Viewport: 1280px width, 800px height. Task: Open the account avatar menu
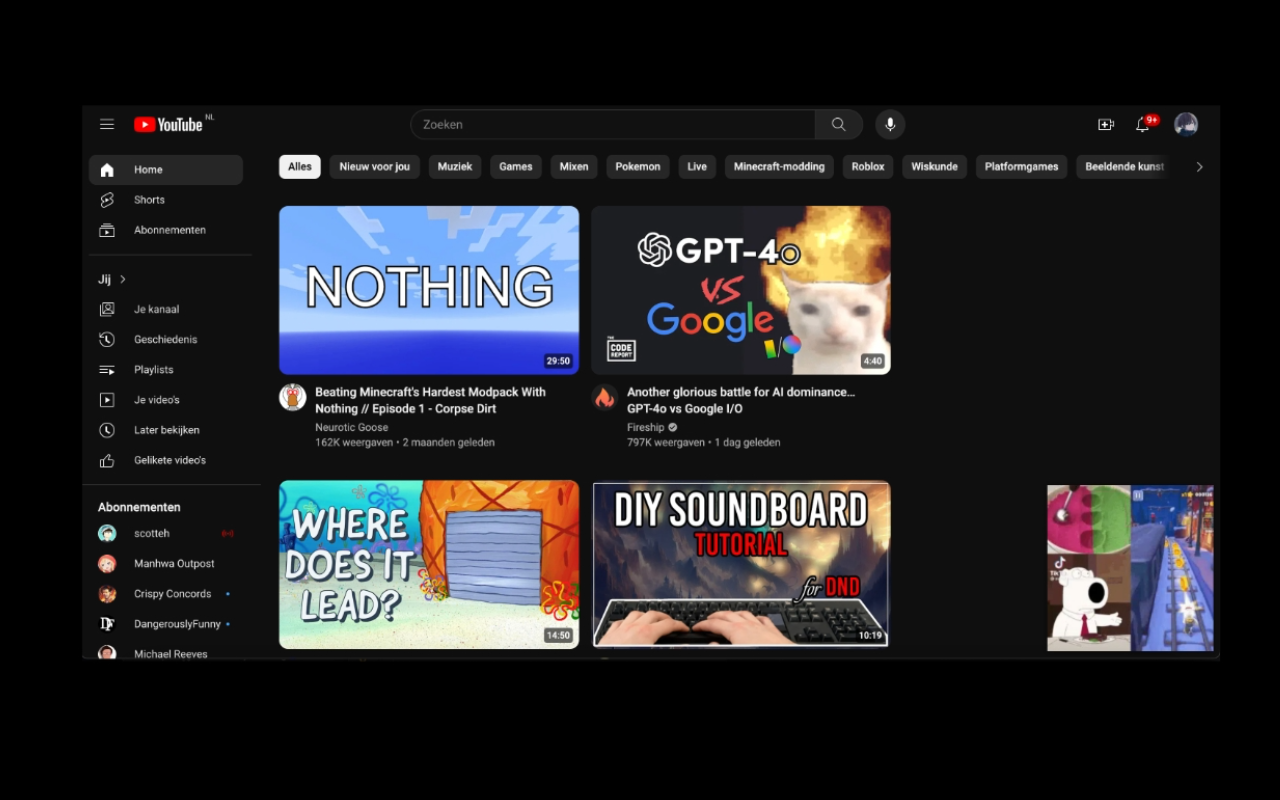(x=1186, y=124)
